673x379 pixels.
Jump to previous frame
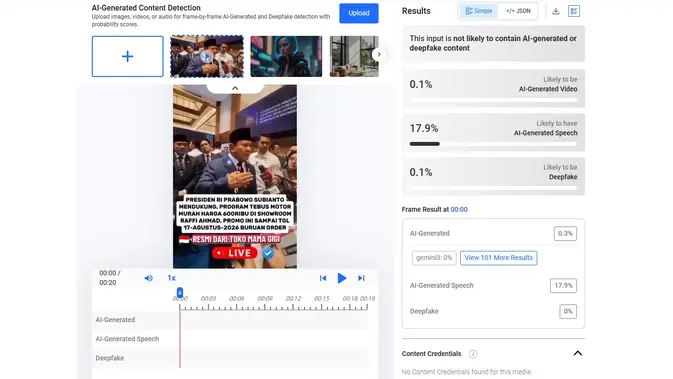click(323, 278)
